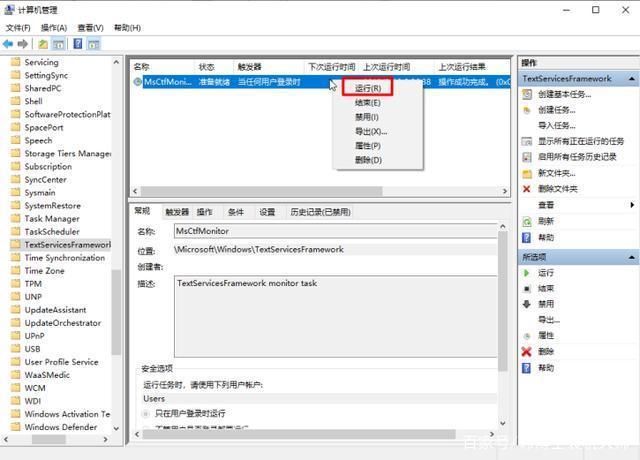Screen dimensions: 640x460
Task: Click the 创建基本任务 icon in actions pane
Action: (x=527, y=94)
